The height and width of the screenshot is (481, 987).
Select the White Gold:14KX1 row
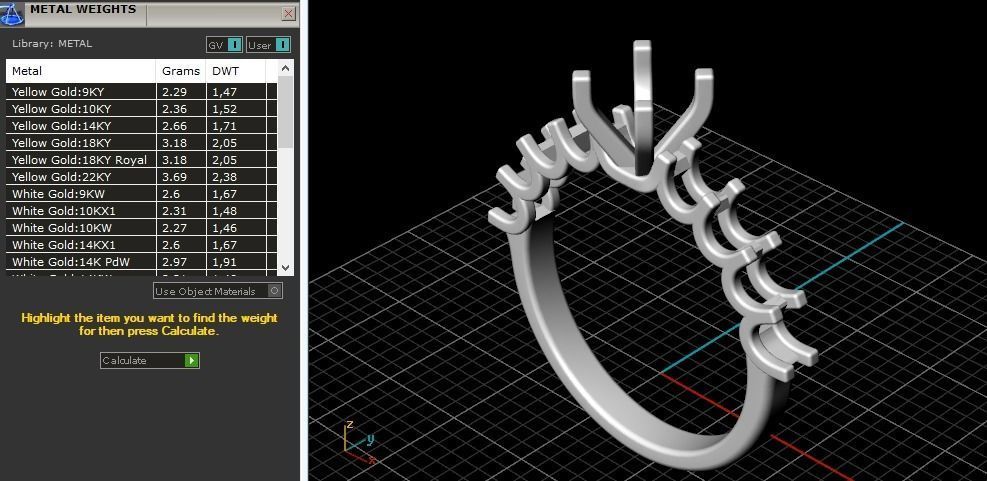(x=142, y=245)
